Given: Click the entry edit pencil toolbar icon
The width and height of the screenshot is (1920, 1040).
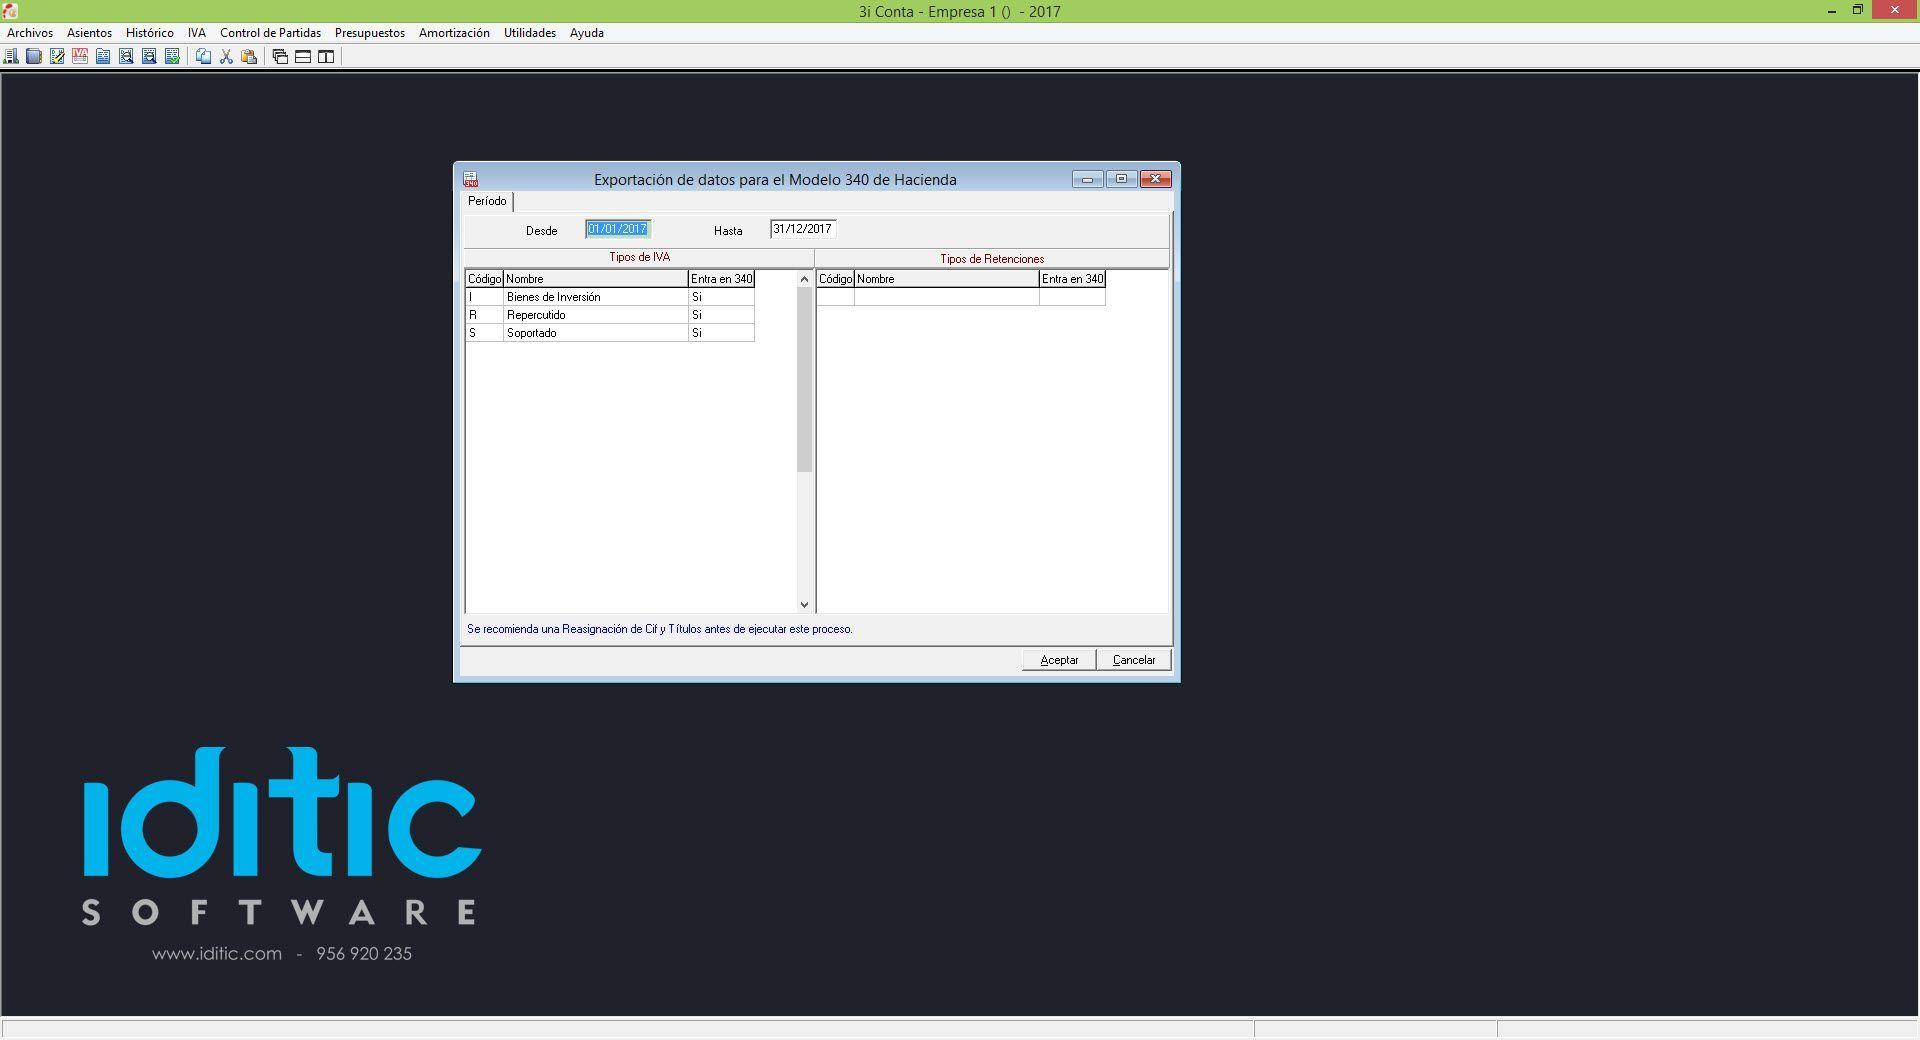Looking at the screenshot, I should click(x=57, y=57).
